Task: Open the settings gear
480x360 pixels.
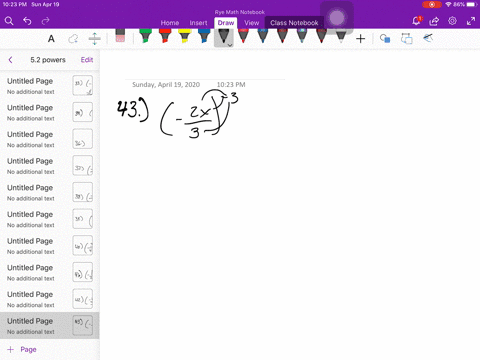Action: [452, 21]
